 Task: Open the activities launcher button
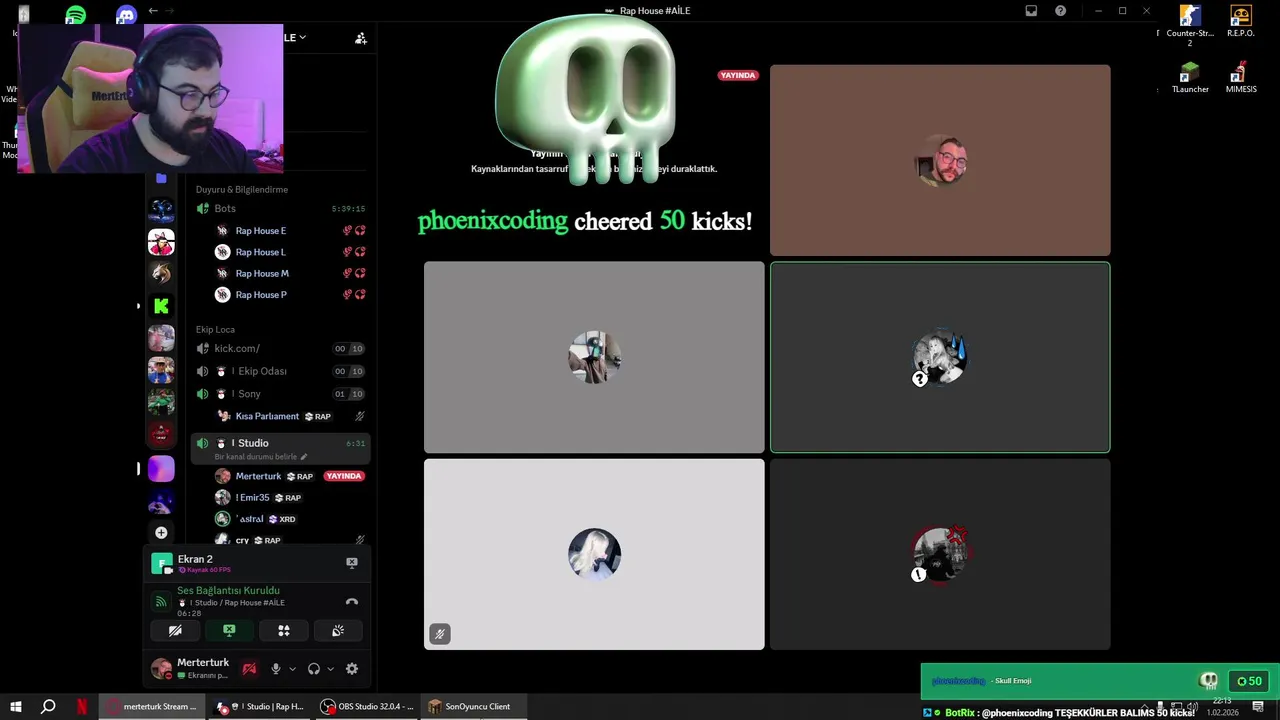coord(284,630)
